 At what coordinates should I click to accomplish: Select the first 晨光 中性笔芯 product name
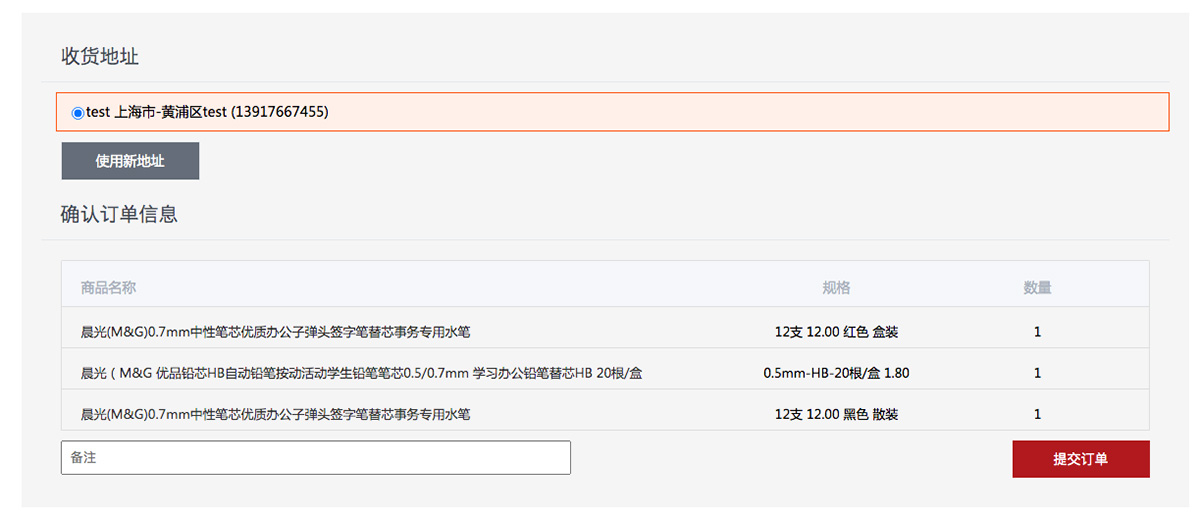click(x=275, y=332)
